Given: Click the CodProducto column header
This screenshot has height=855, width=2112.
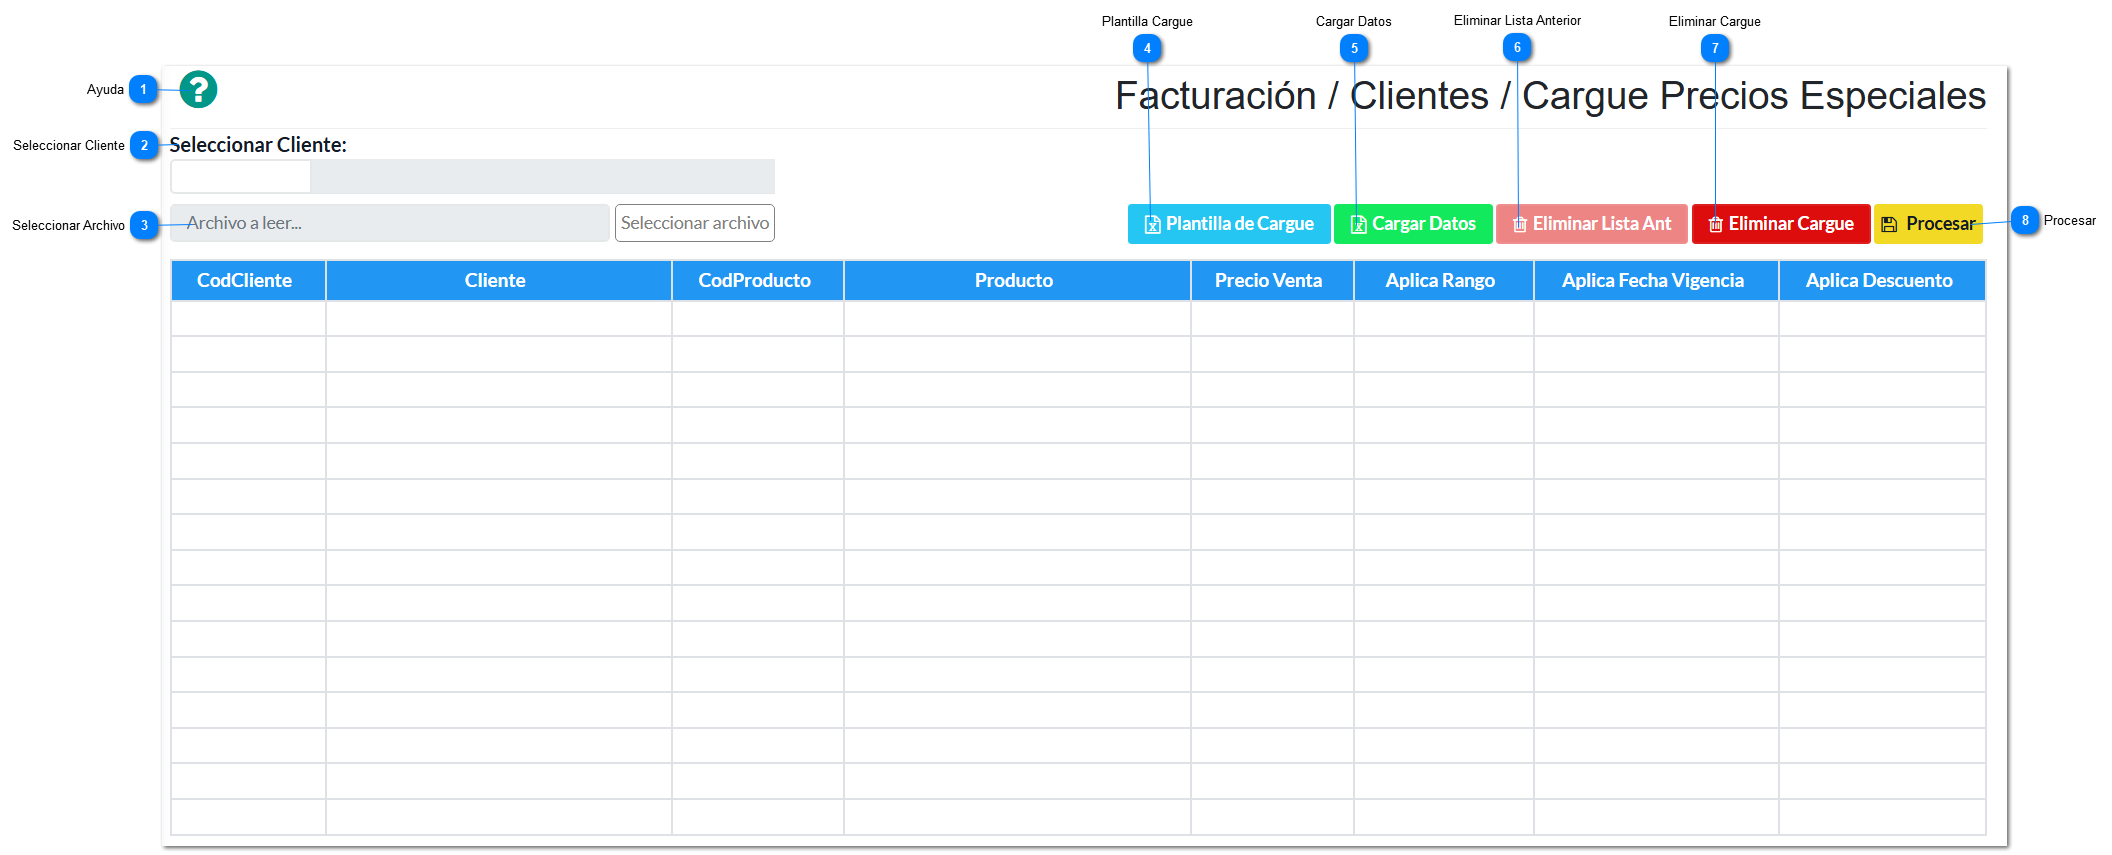Looking at the screenshot, I should tap(755, 281).
